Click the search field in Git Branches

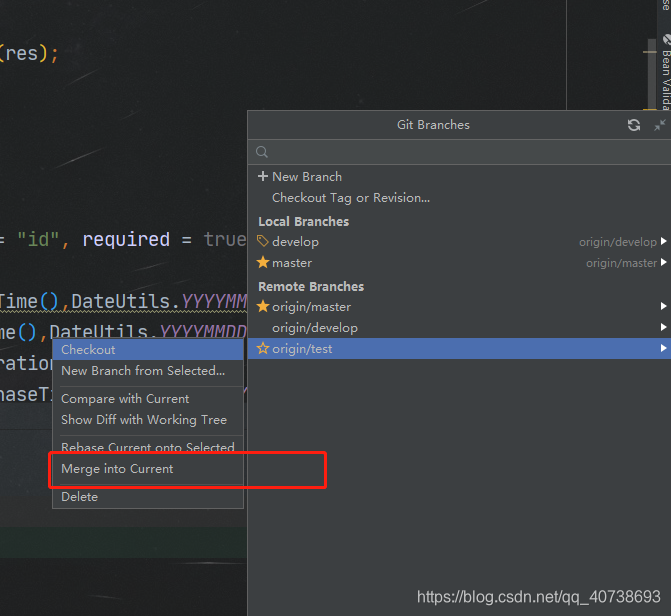point(459,152)
